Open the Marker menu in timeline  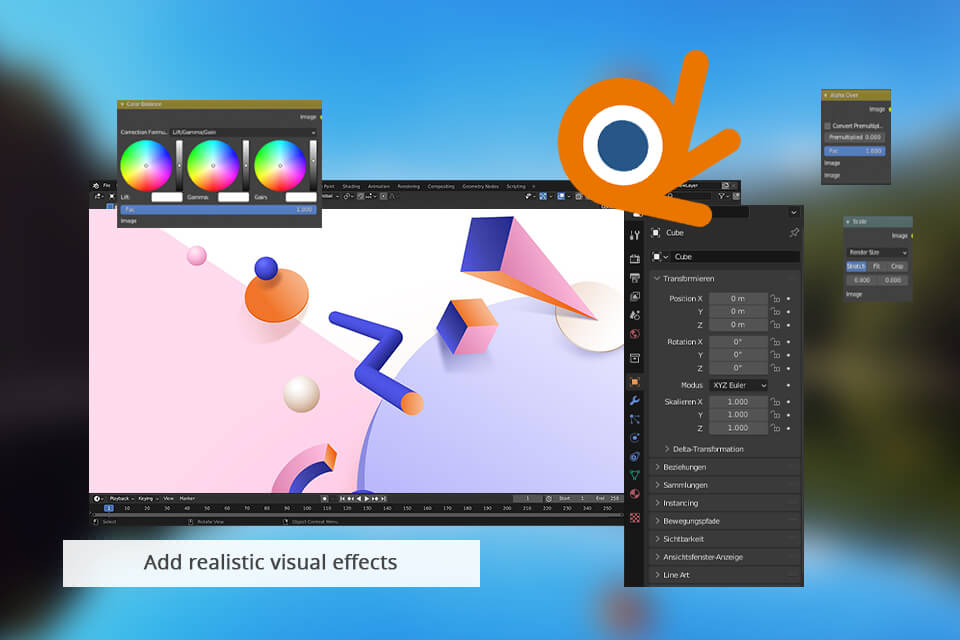click(187, 499)
